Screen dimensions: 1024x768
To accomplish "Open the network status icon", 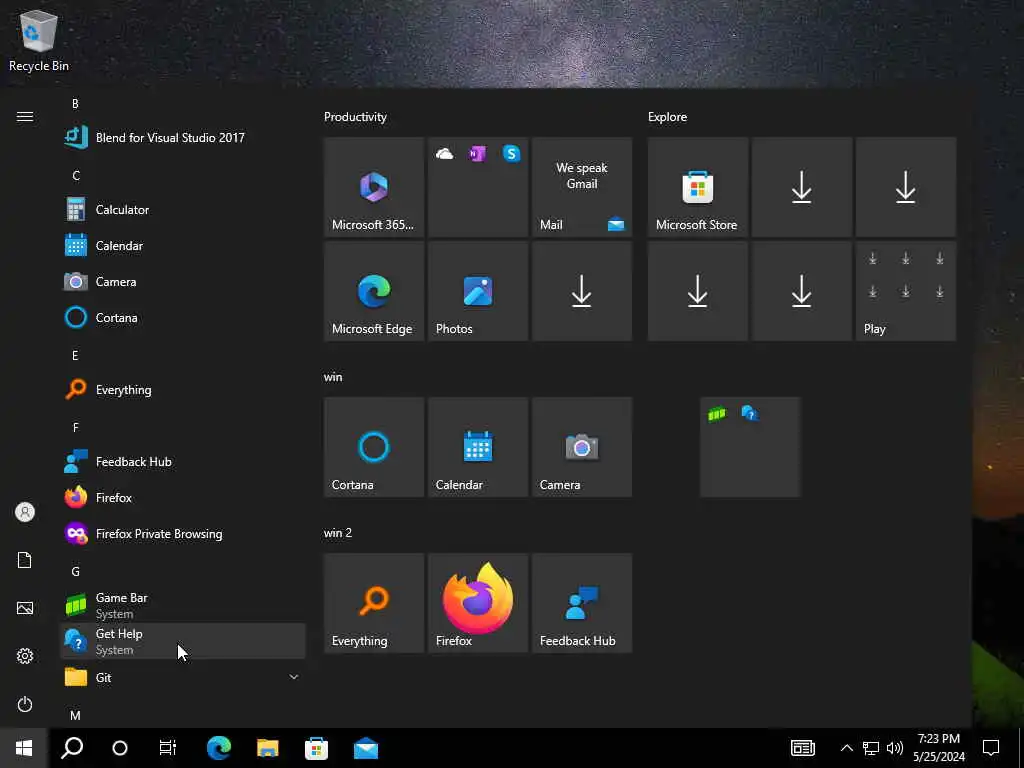I will (x=871, y=748).
